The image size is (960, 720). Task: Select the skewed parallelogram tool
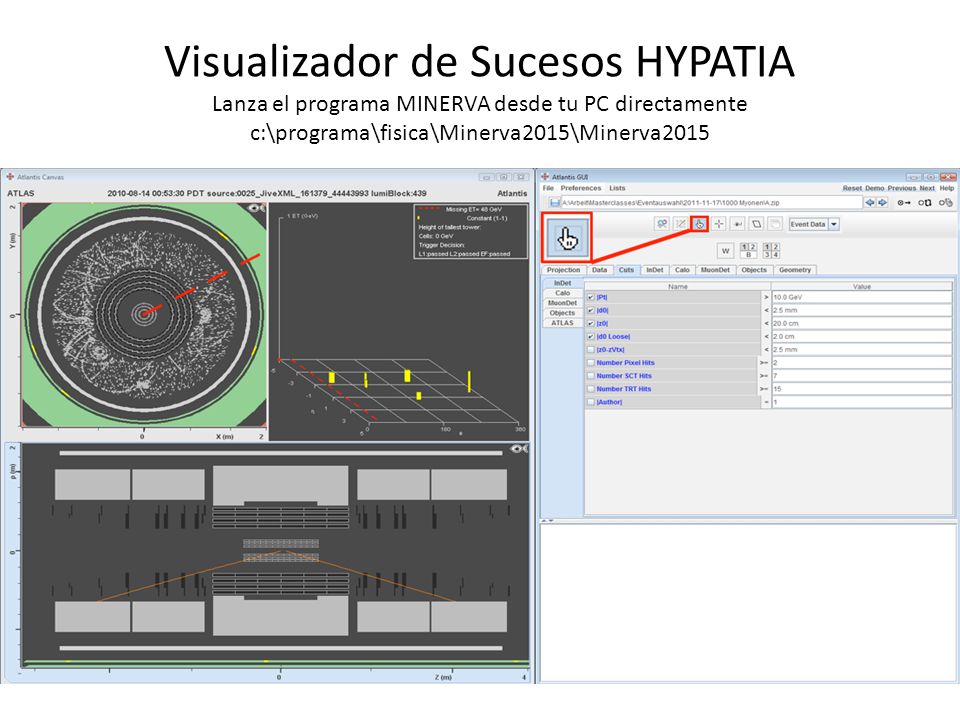click(757, 224)
